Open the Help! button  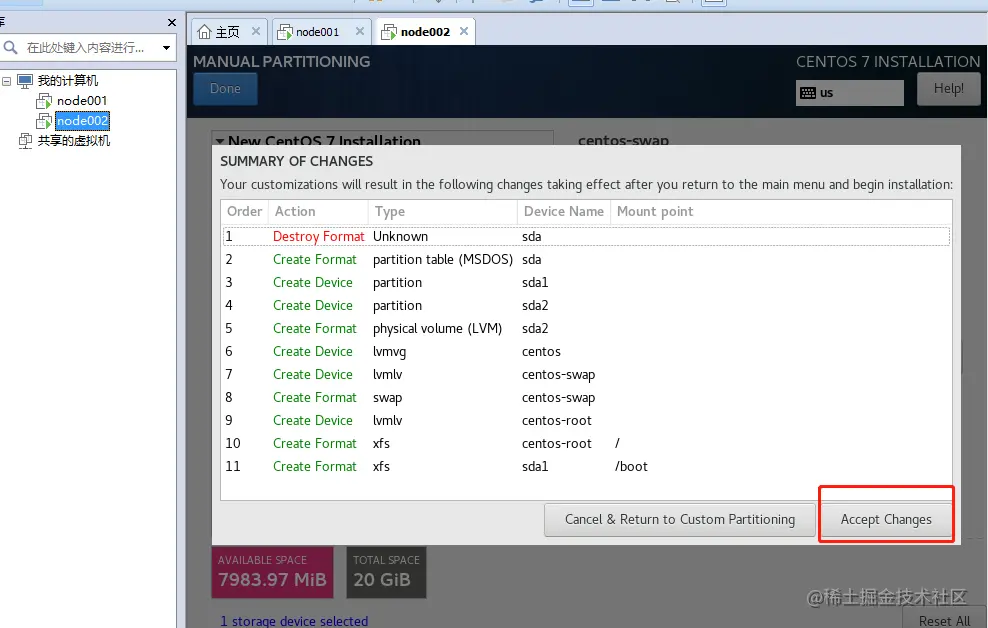pos(948,89)
